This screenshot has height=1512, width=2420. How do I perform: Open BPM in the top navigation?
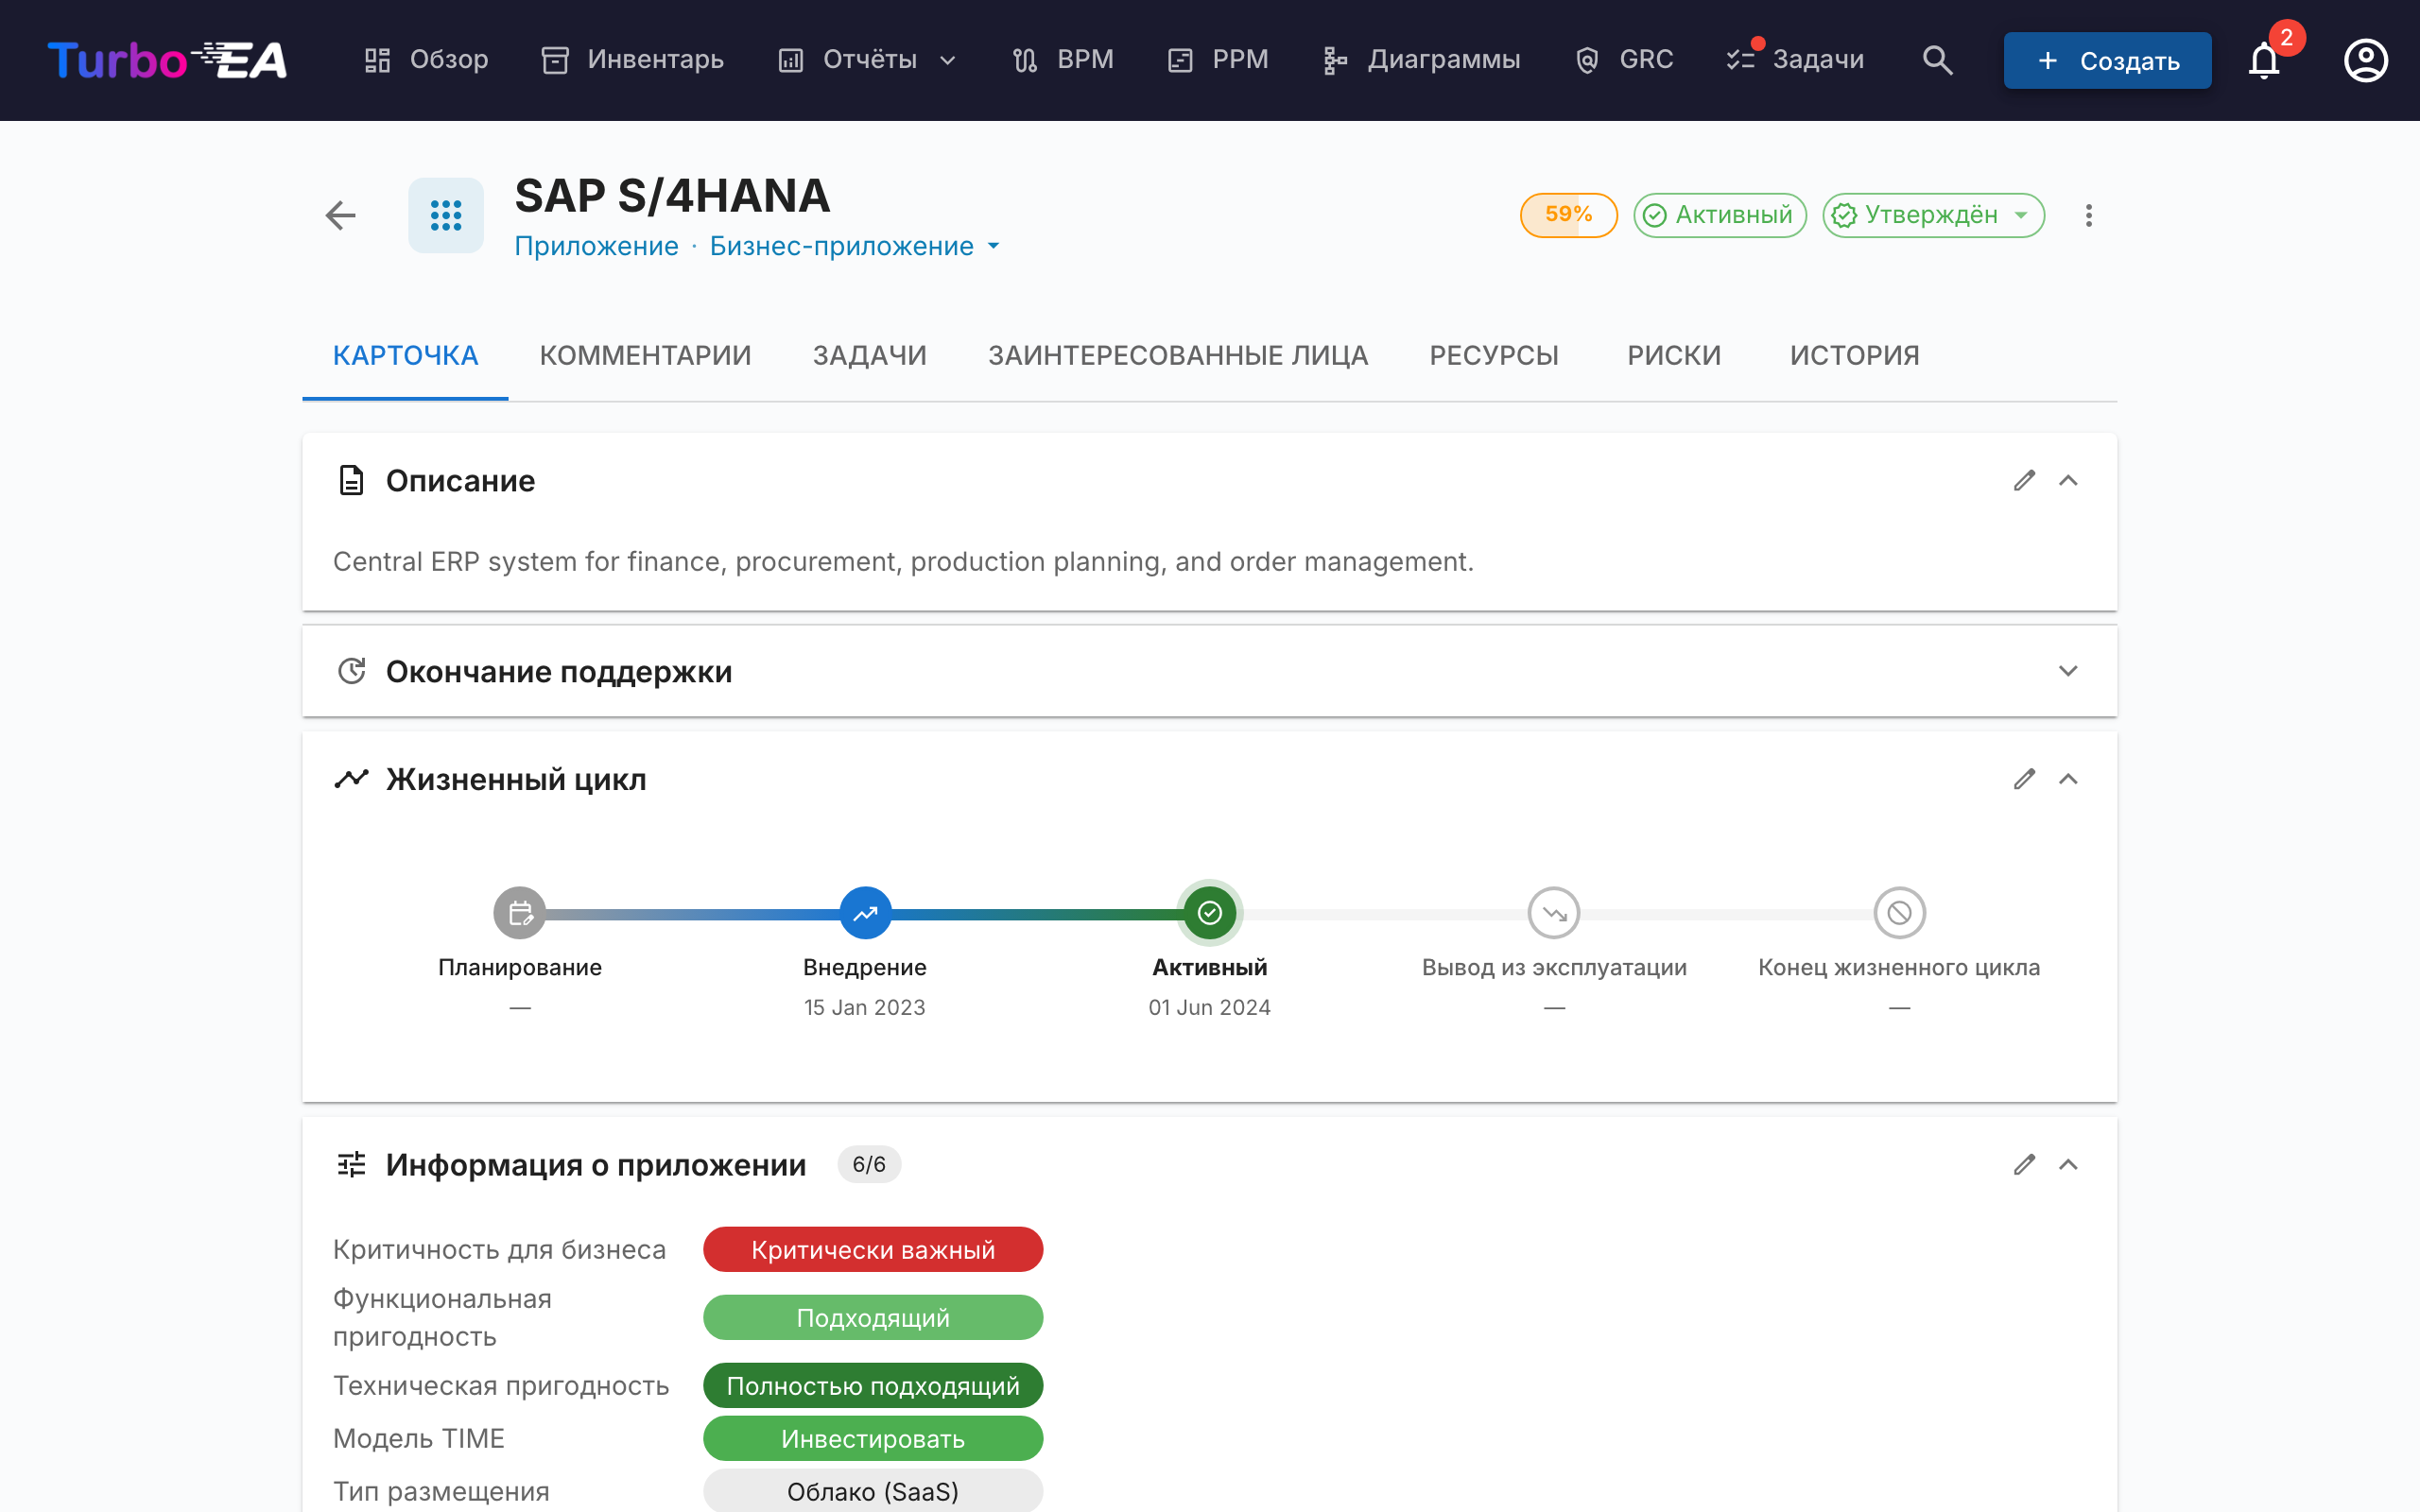(1062, 60)
